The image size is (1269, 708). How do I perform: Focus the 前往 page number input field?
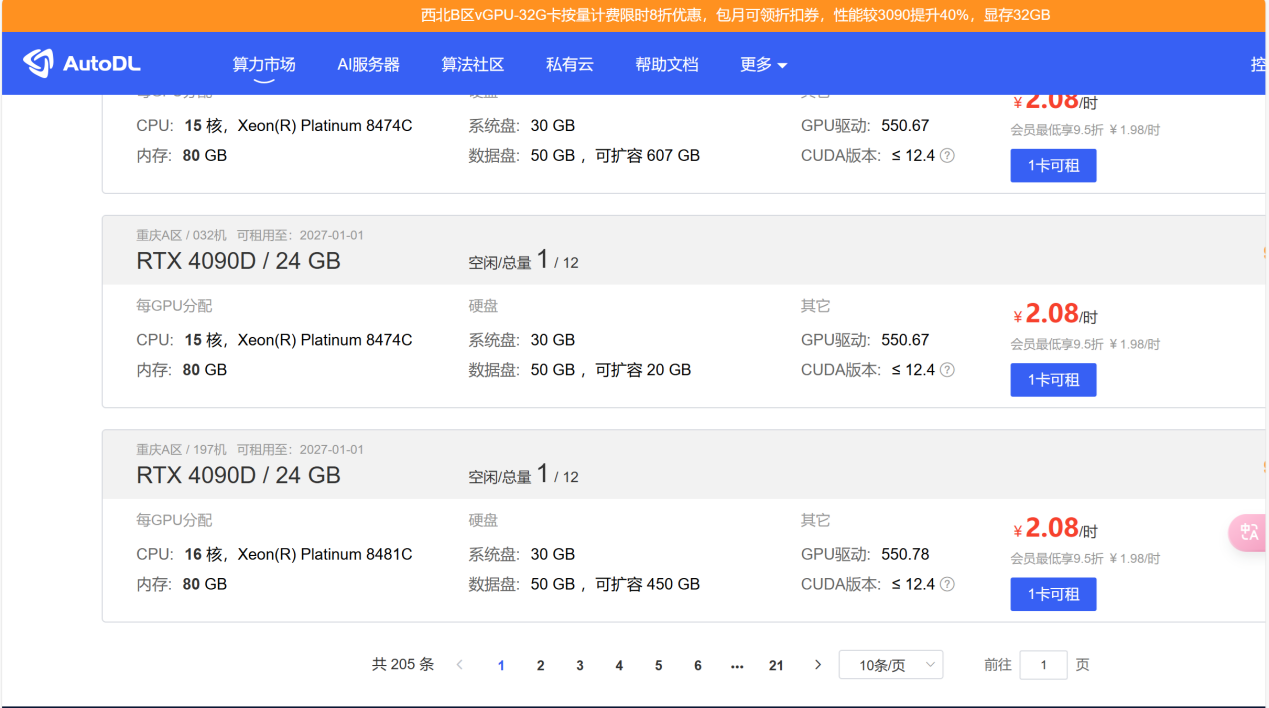(x=1043, y=665)
